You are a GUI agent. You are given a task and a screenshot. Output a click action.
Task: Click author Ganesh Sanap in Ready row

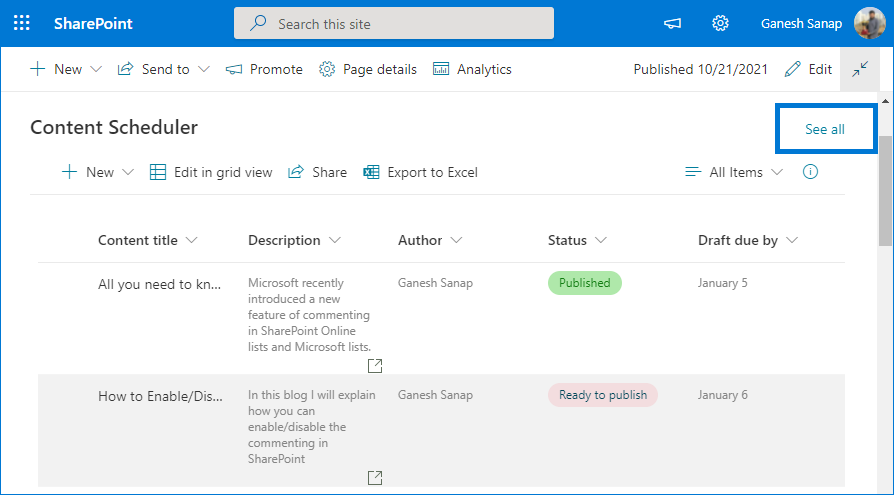pos(435,395)
